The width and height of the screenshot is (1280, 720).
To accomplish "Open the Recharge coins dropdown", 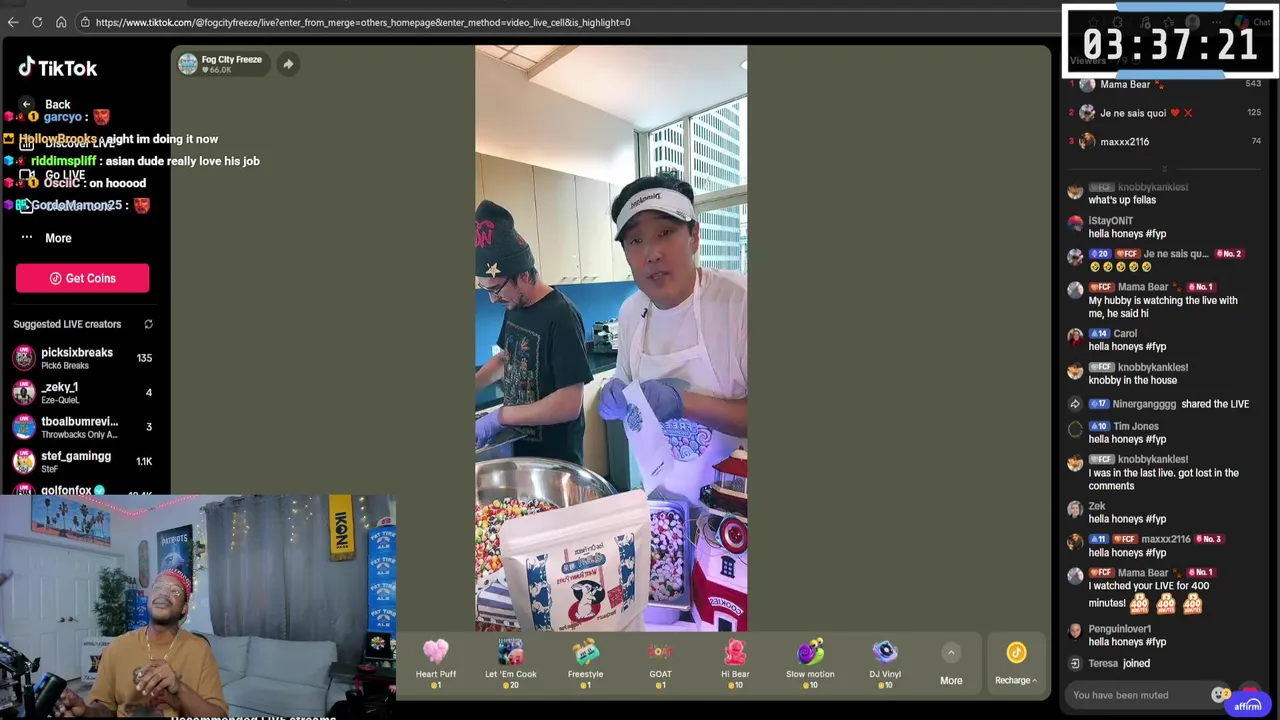I will click(x=1016, y=664).
